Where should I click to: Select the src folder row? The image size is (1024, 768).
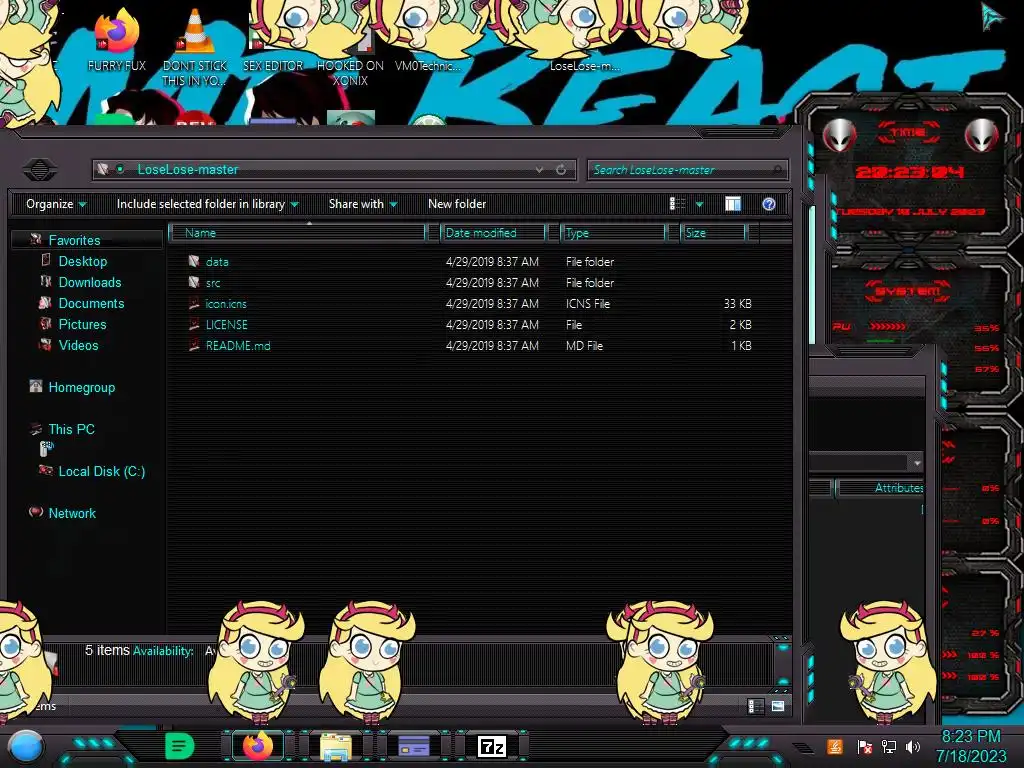(x=470, y=283)
